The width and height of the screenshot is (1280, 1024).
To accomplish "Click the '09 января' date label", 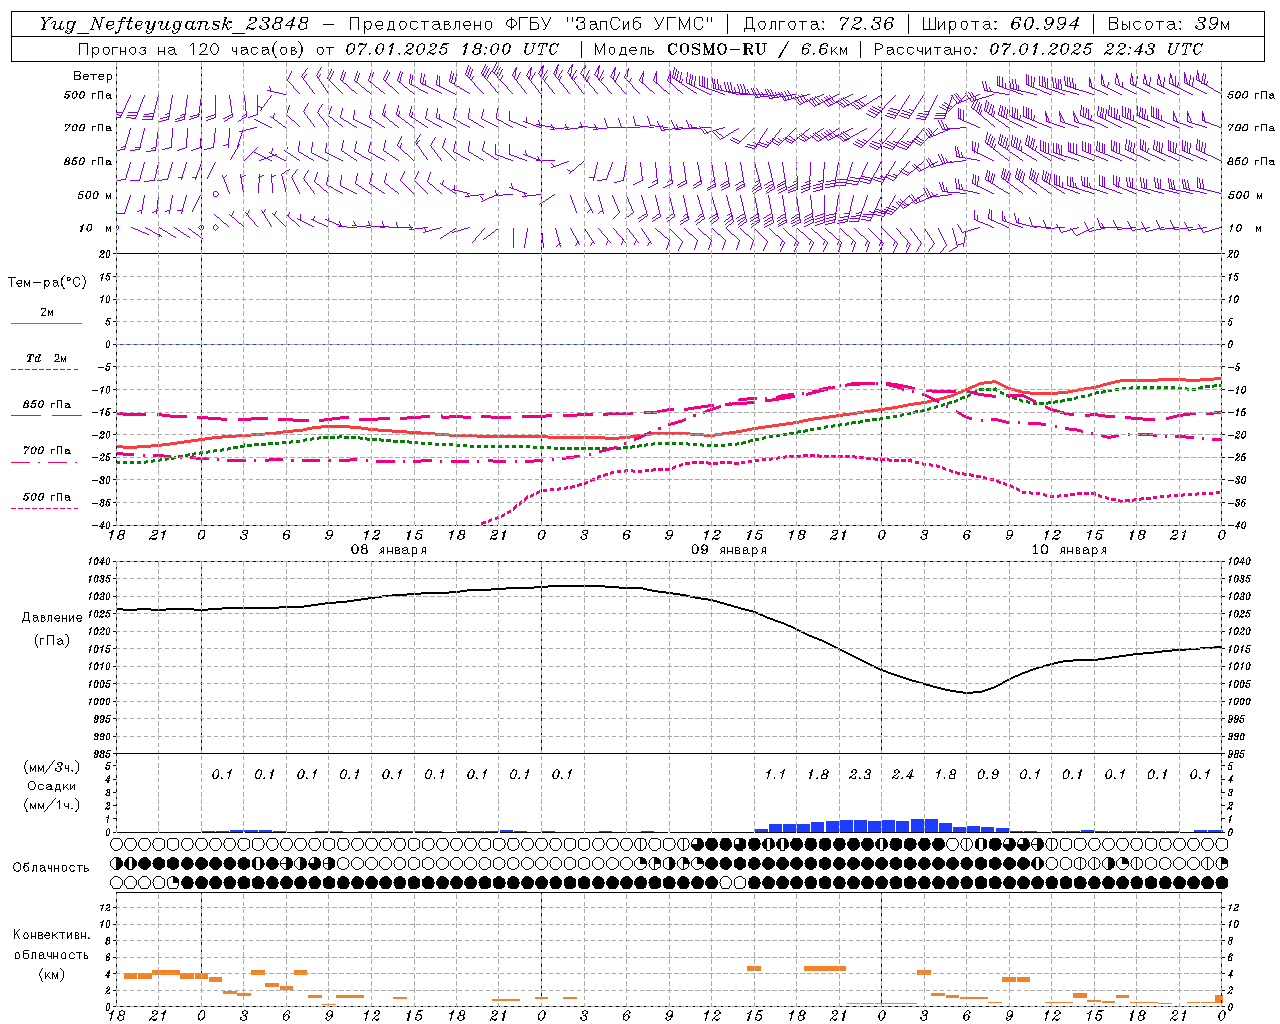I will pos(729,550).
